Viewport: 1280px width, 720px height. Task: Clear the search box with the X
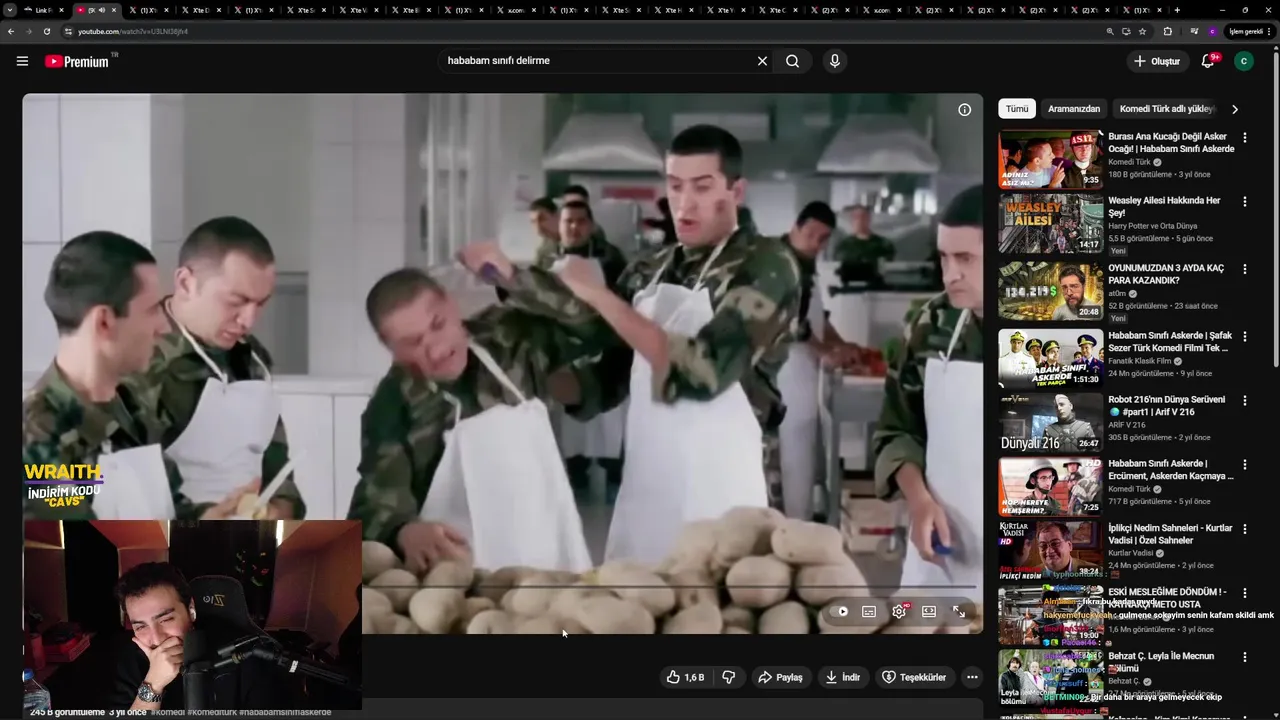click(x=762, y=61)
